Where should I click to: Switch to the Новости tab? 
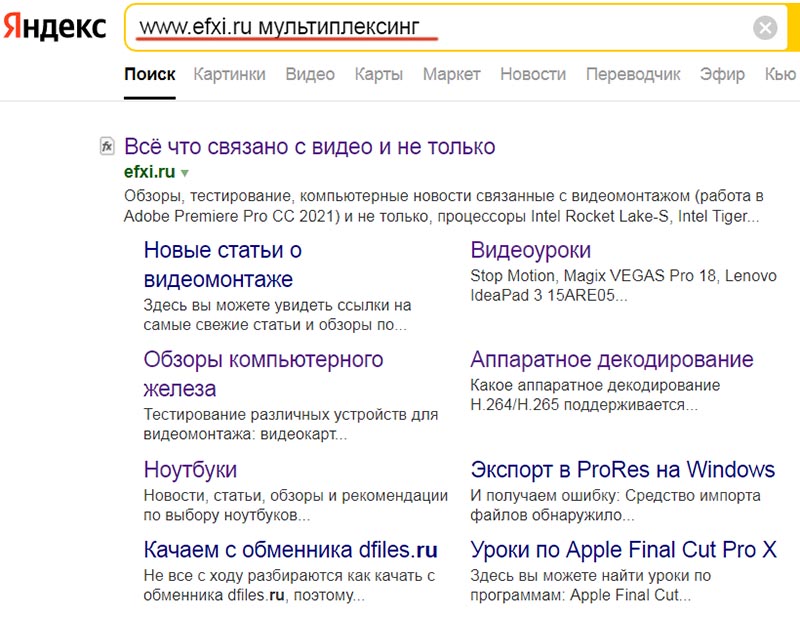[x=533, y=75]
